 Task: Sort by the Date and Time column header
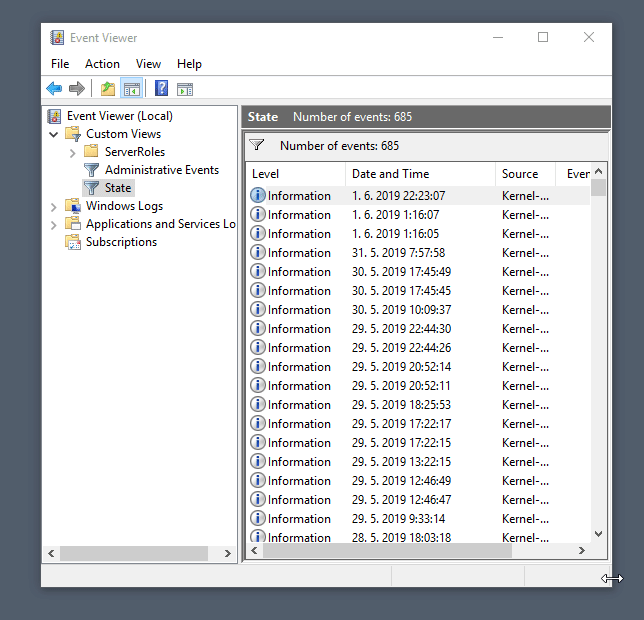tap(421, 174)
